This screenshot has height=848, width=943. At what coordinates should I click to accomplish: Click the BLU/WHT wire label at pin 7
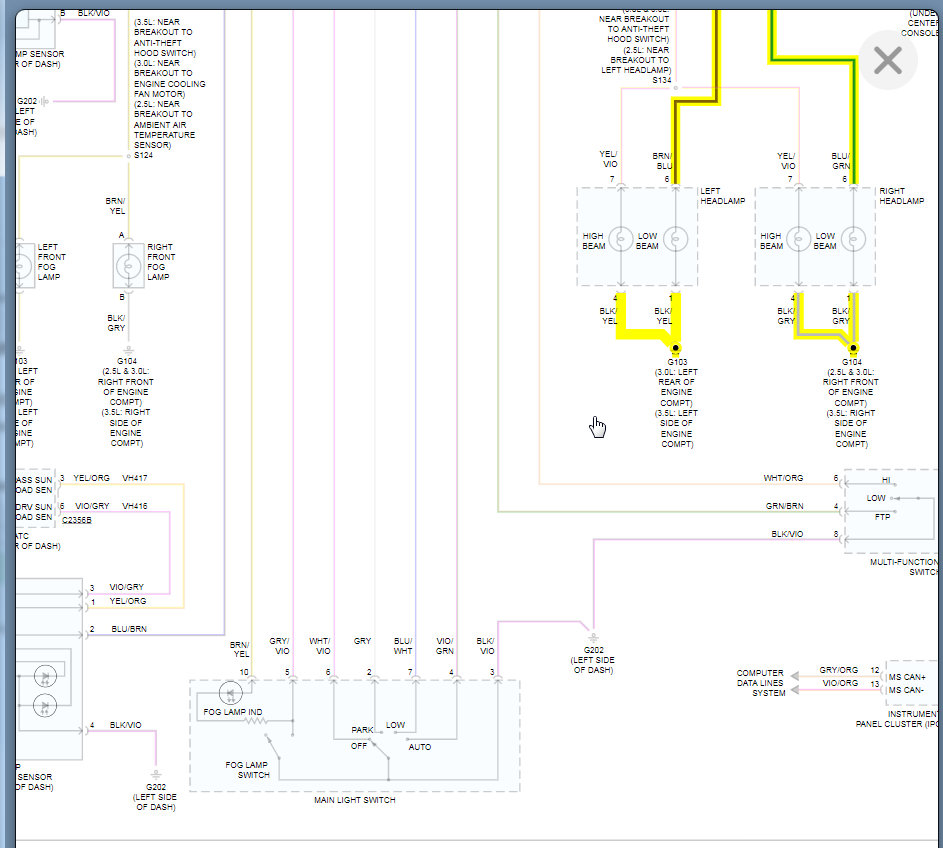click(x=403, y=646)
